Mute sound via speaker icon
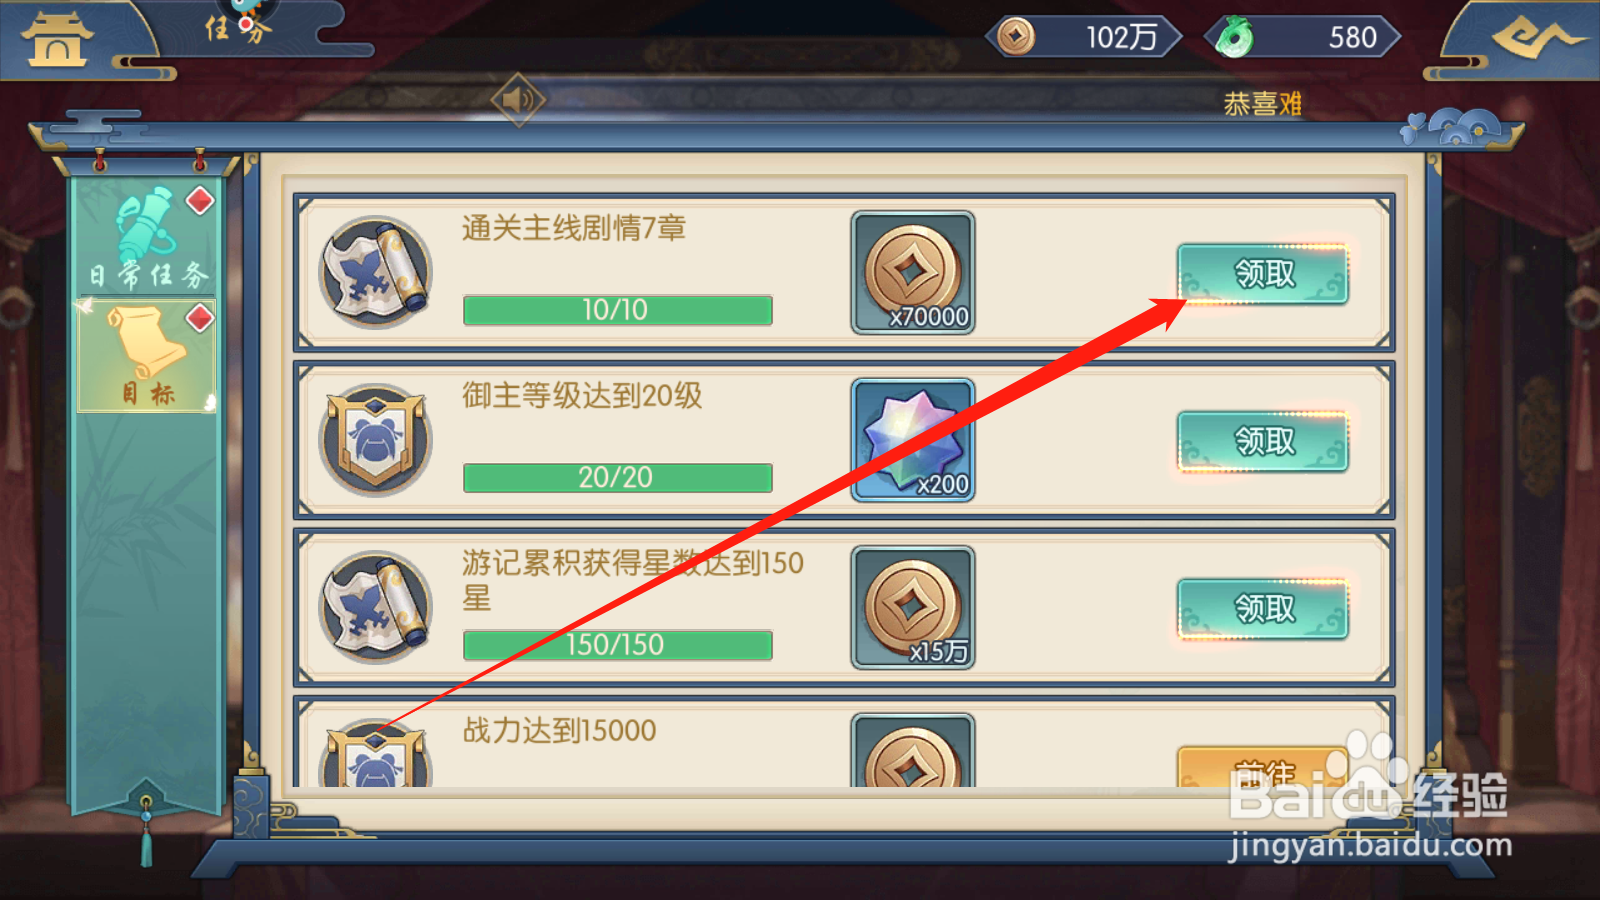The height and width of the screenshot is (900, 1600). click(x=518, y=99)
